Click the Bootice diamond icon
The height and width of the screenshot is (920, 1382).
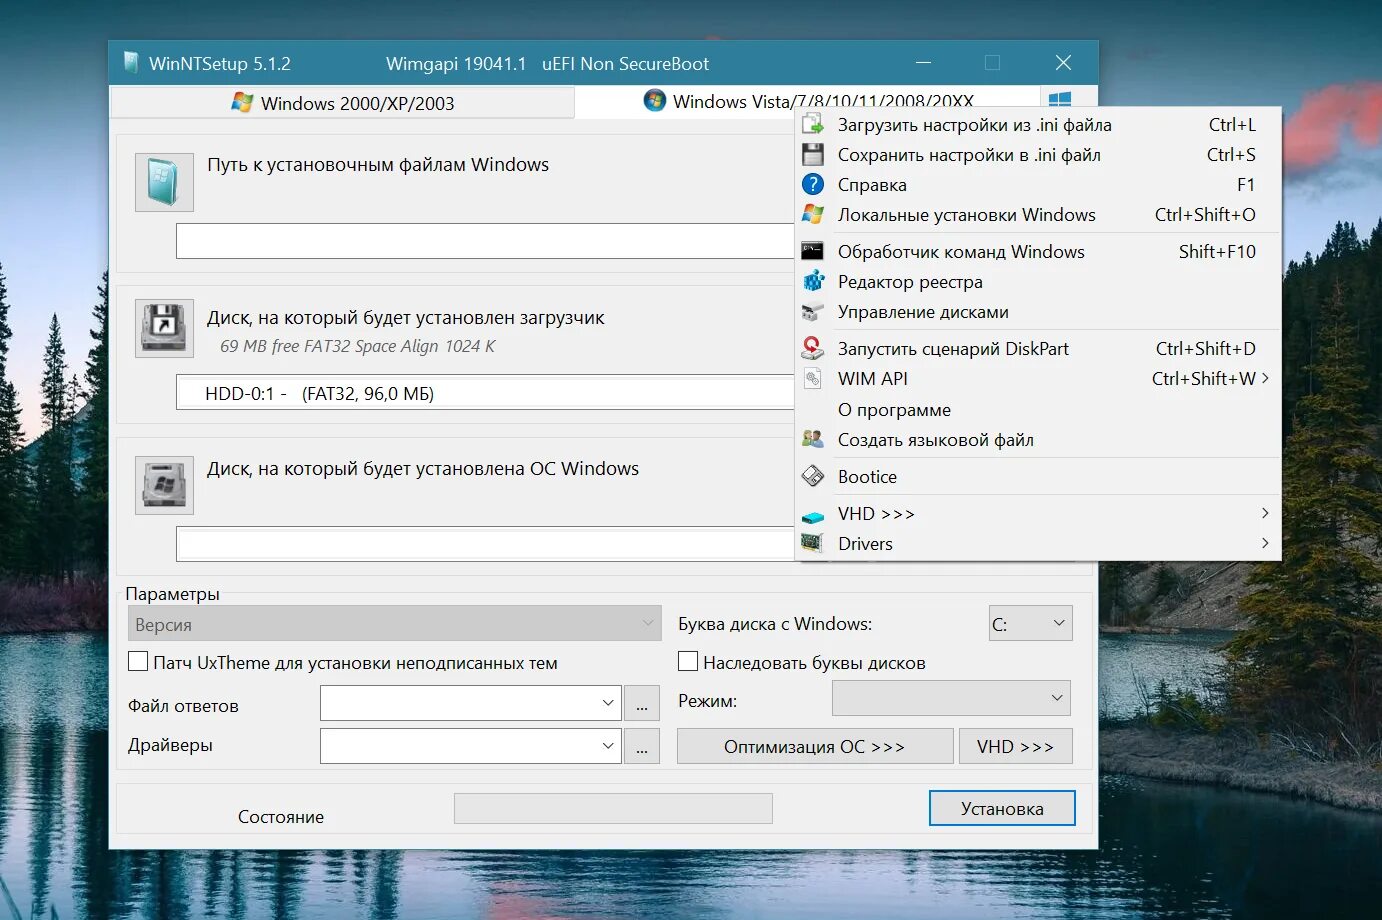(x=813, y=477)
